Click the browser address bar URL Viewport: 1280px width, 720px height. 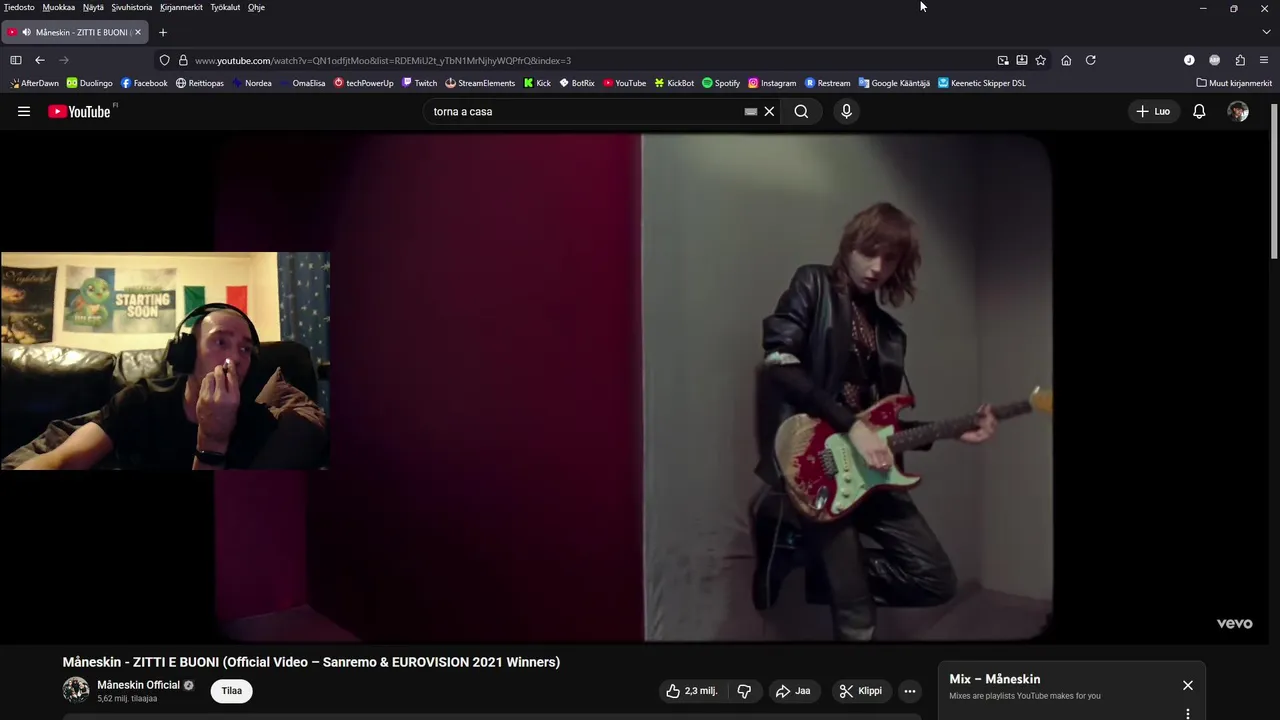point(383,60)
